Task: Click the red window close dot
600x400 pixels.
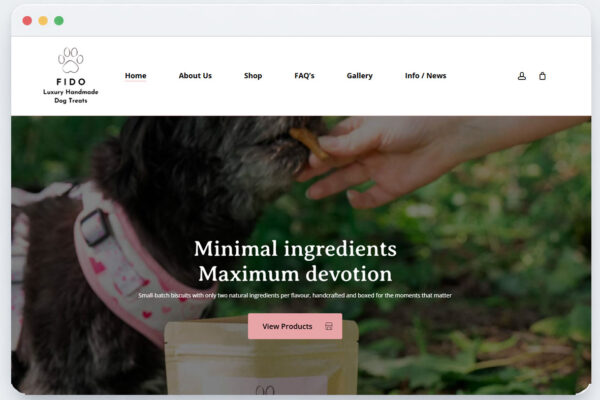Action: click(27, 20)
